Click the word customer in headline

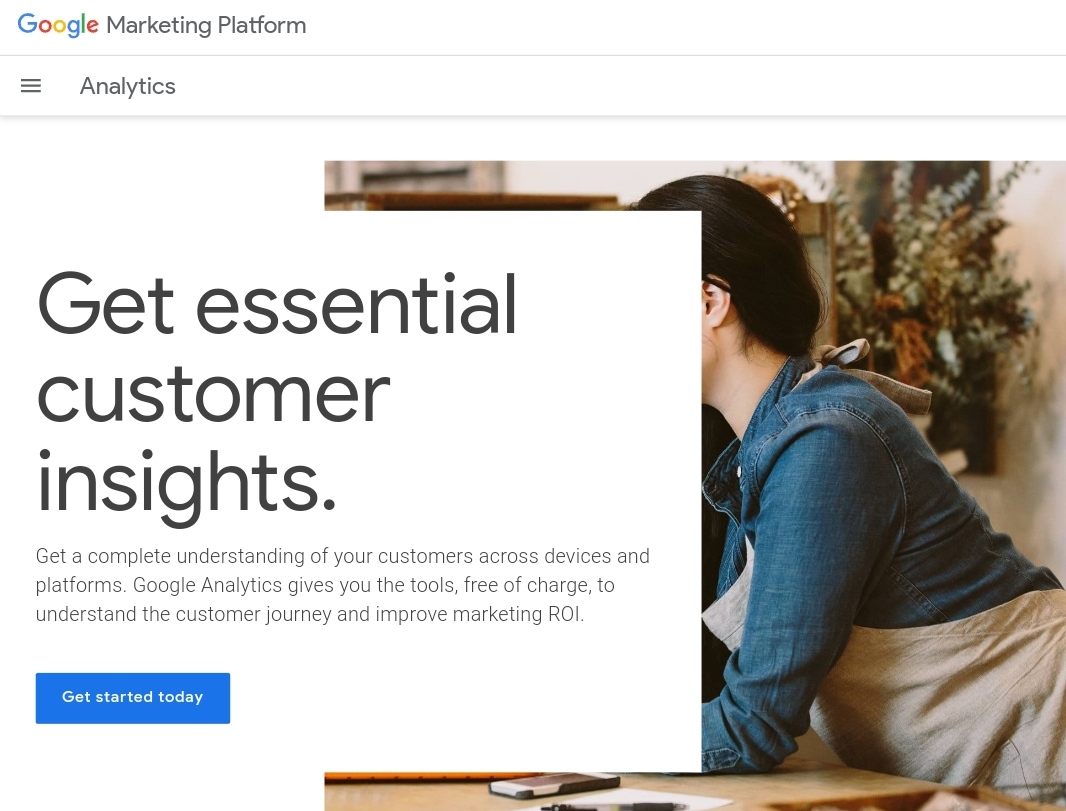213,393
